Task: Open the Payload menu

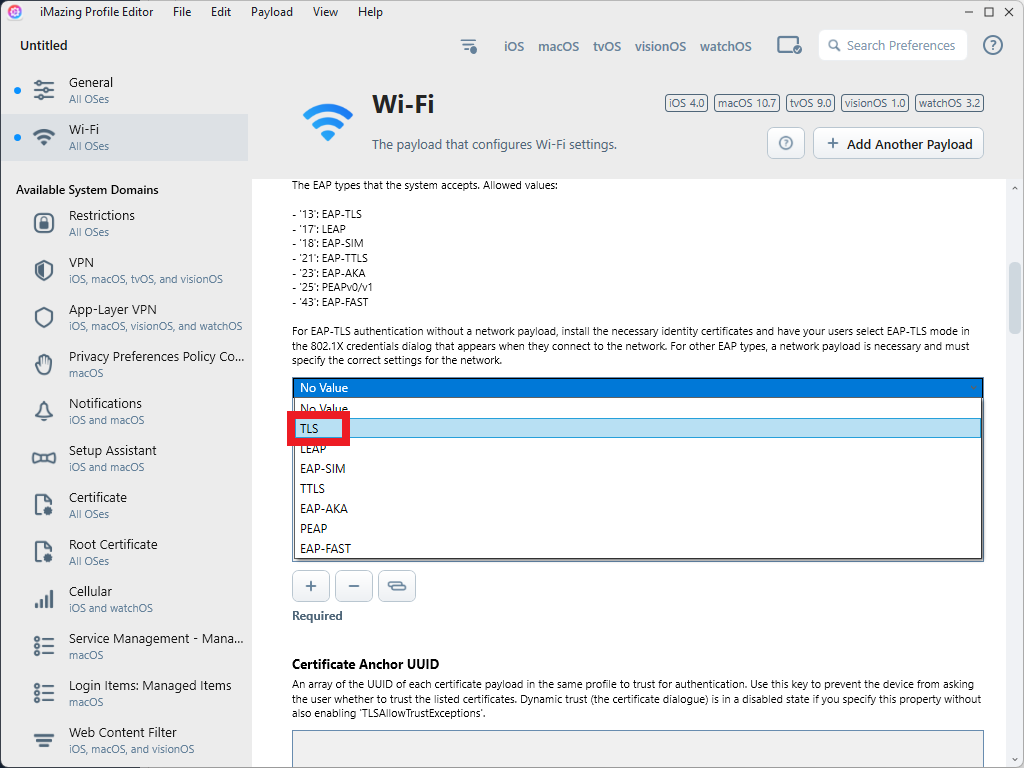Action: (272, 12)
